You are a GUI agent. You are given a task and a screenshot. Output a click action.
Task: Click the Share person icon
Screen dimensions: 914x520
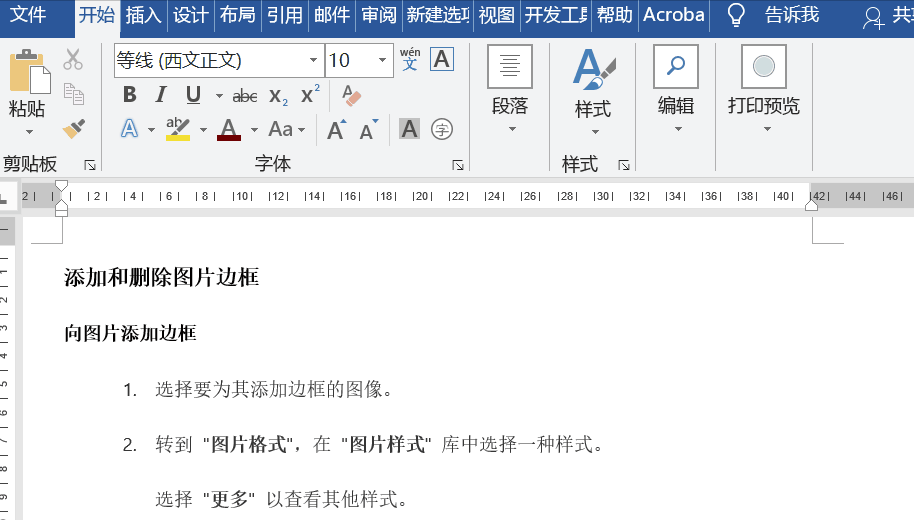(x=873, y=17)
